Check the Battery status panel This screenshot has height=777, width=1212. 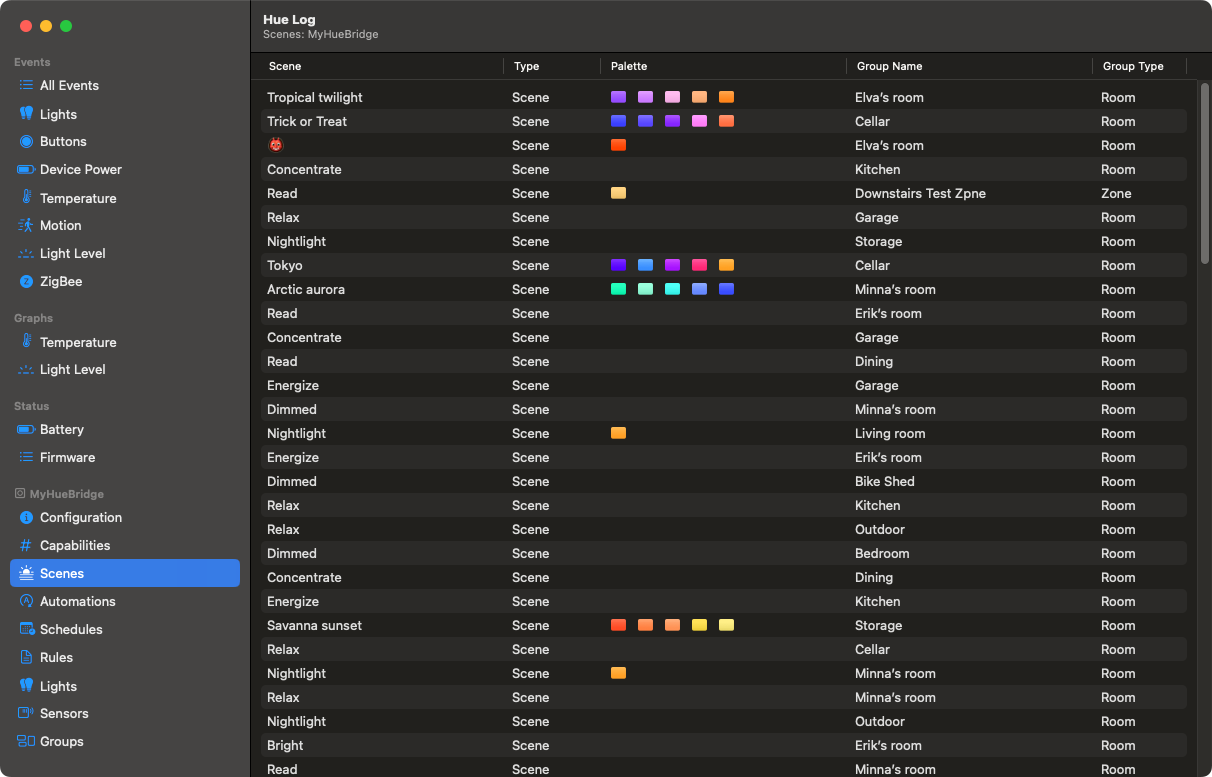pyautogui.click(x=62, y=430)
